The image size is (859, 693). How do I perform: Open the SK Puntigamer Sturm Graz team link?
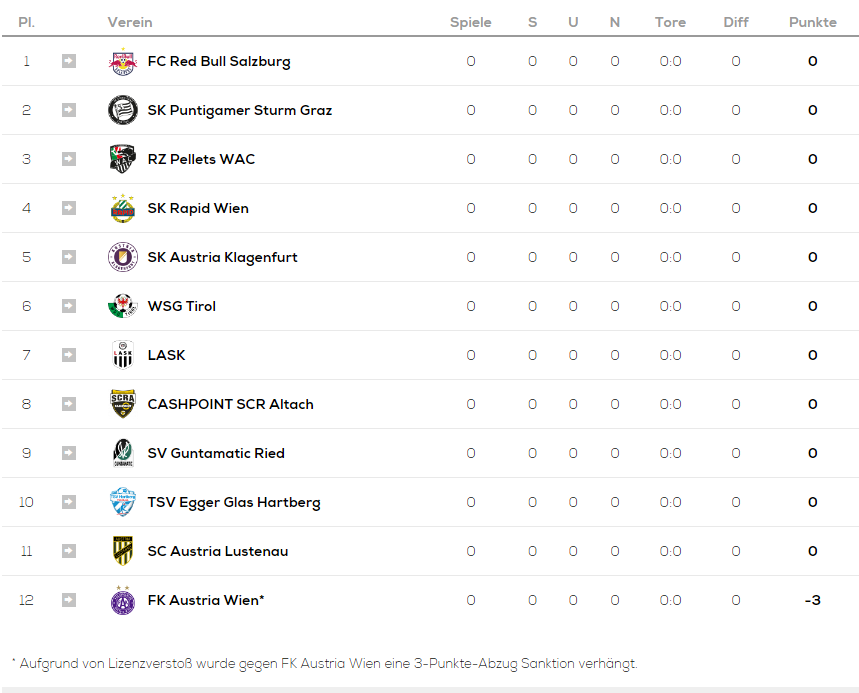coord(239,110)
